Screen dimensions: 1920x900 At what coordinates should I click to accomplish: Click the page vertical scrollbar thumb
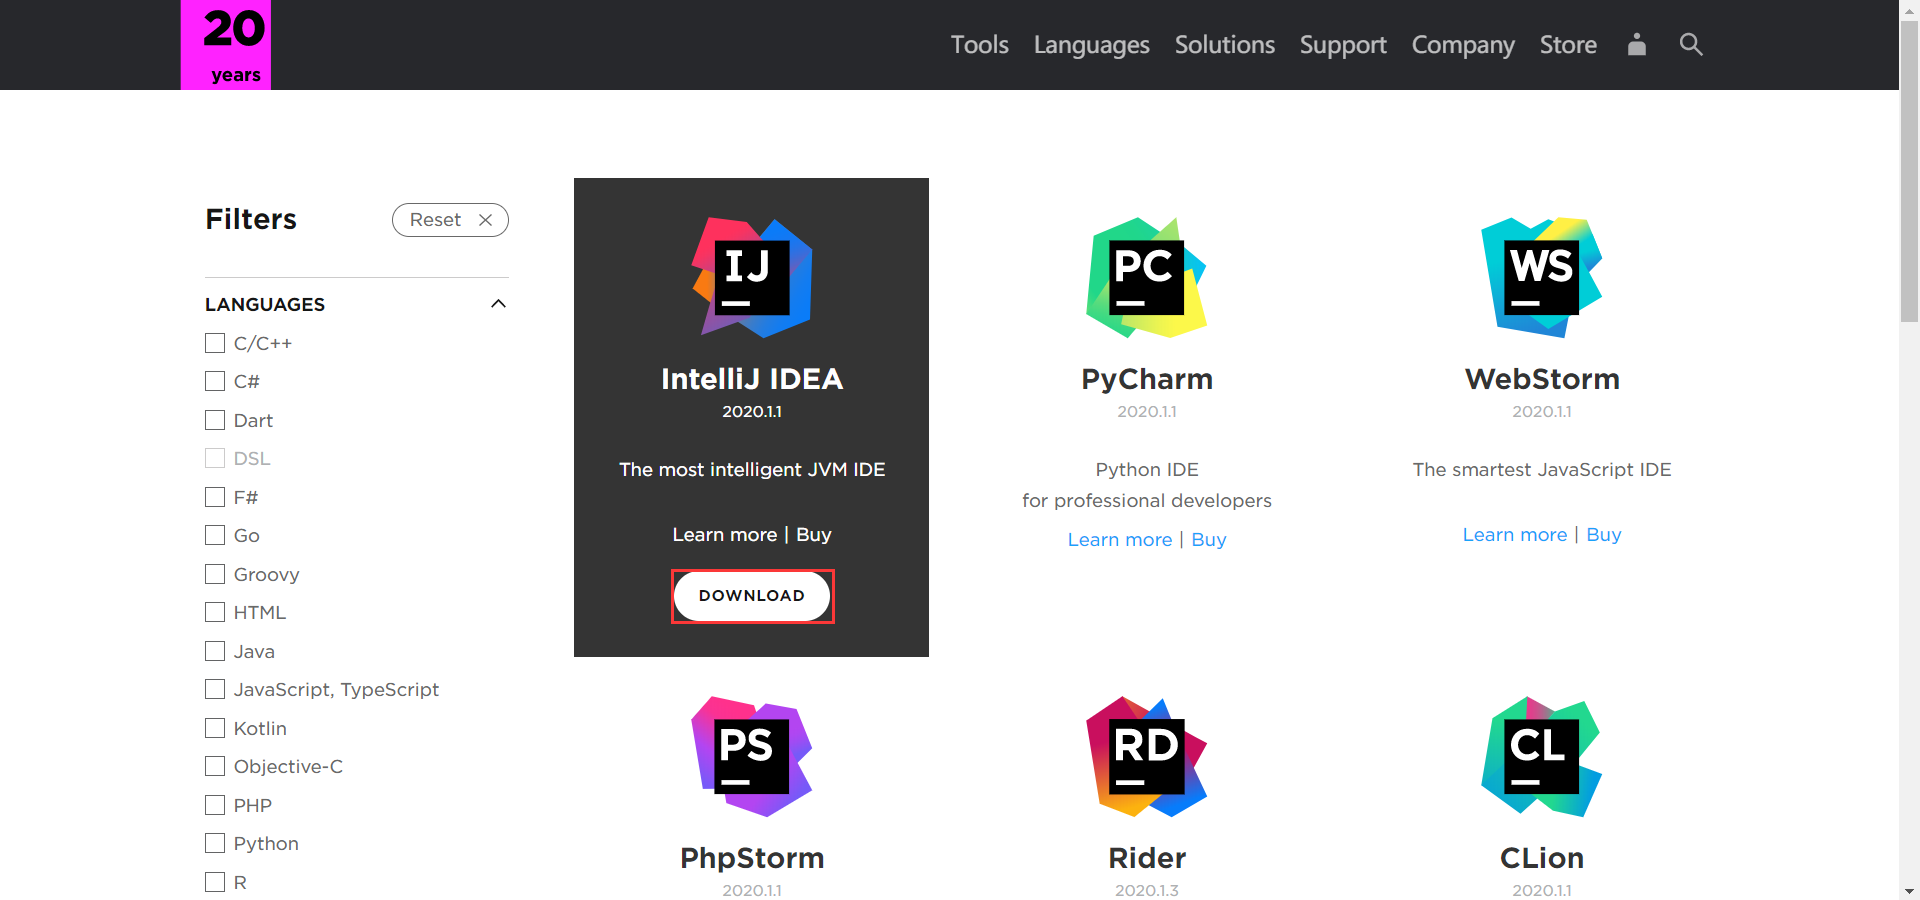(1909, 170)
